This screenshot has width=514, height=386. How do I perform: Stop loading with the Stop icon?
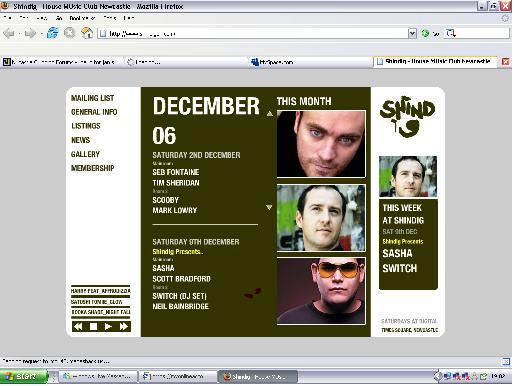[70, 33]
